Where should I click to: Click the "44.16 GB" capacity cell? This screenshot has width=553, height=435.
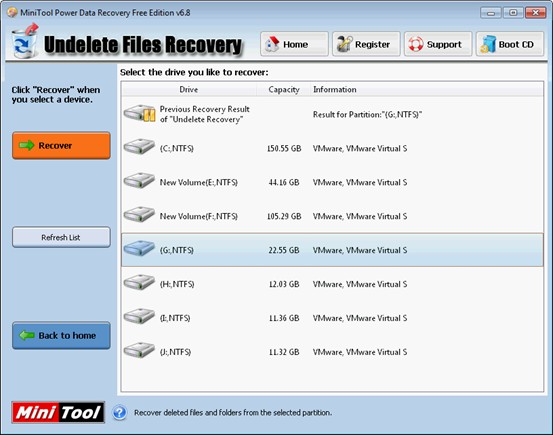pyautogui.click(x=284, y=182)
